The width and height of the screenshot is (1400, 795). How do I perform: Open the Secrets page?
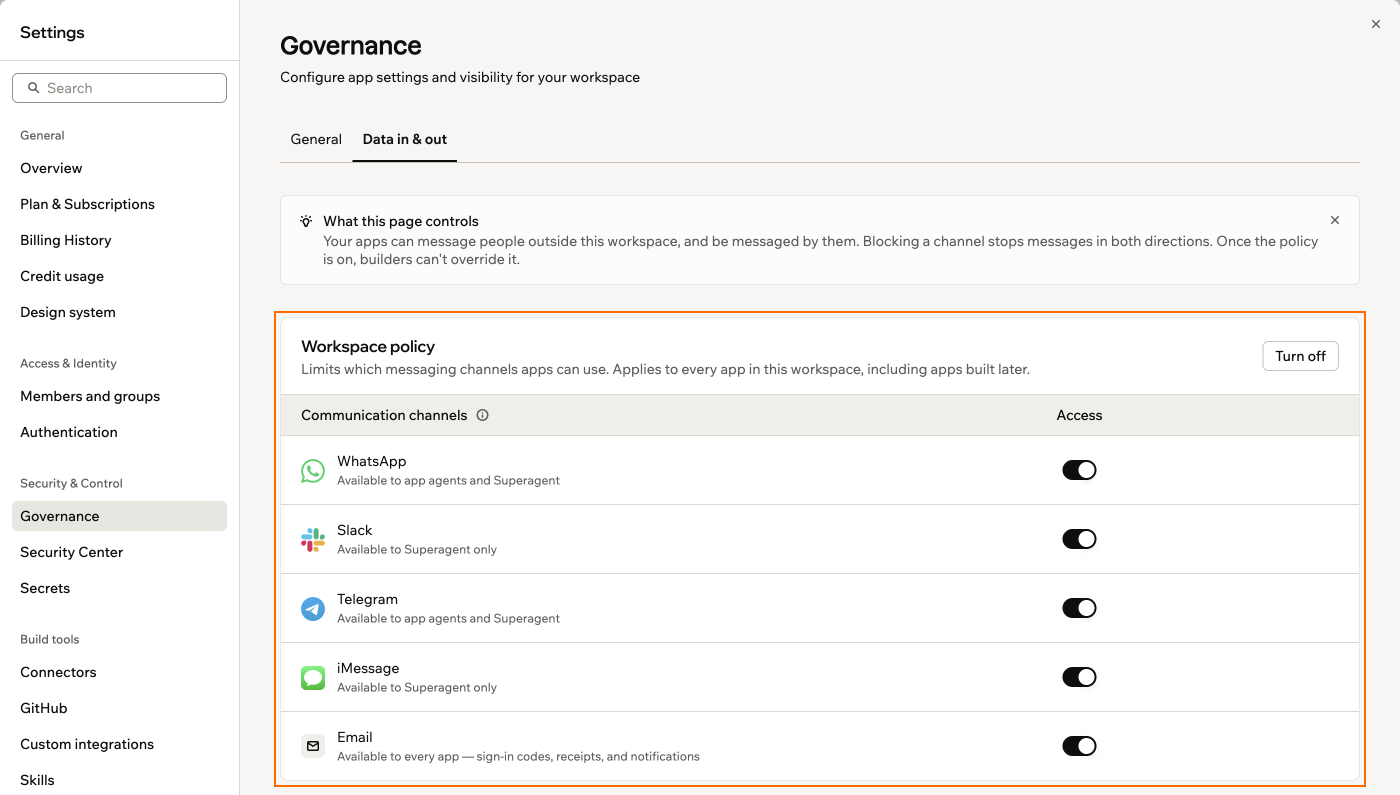click(119, 588)
